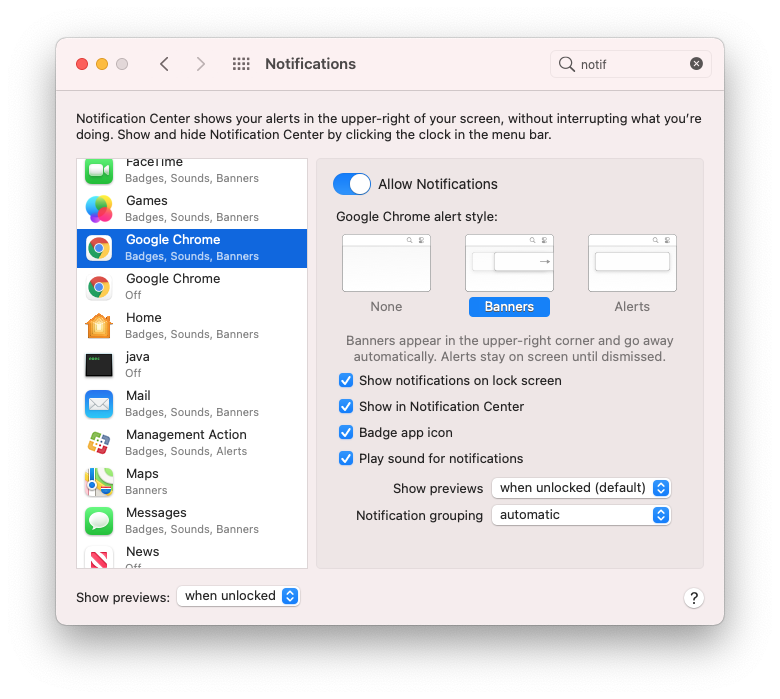Click the News app icon
780x699 pixels.
click(x=99, y=558)
